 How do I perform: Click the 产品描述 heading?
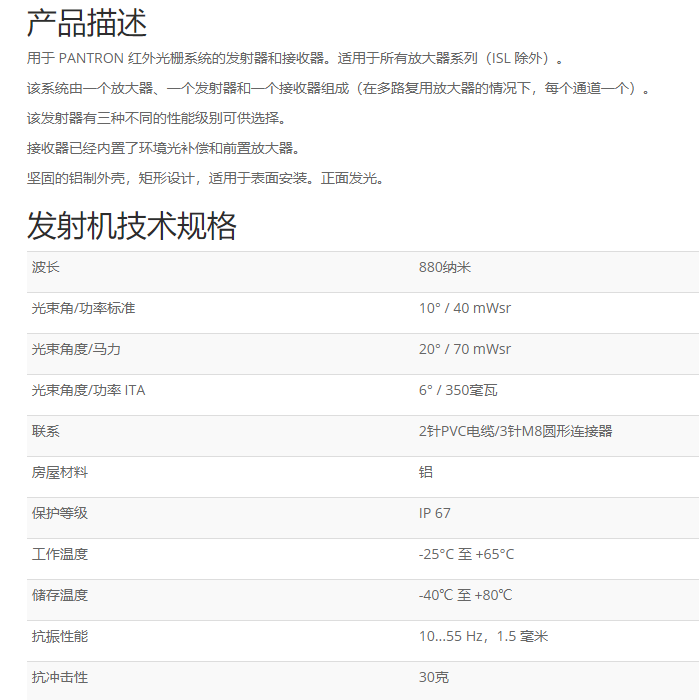[x=86, y=22]
